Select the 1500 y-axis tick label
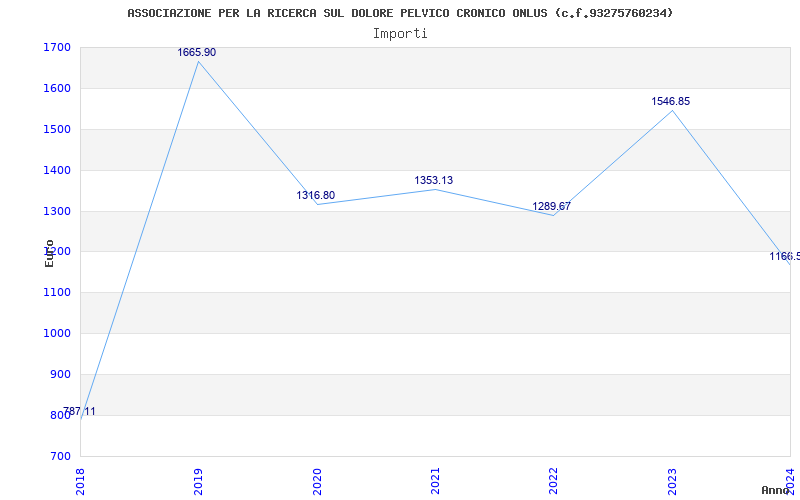Image resolution: width=800 pixels, height=500 pixels. coord(57,130)
